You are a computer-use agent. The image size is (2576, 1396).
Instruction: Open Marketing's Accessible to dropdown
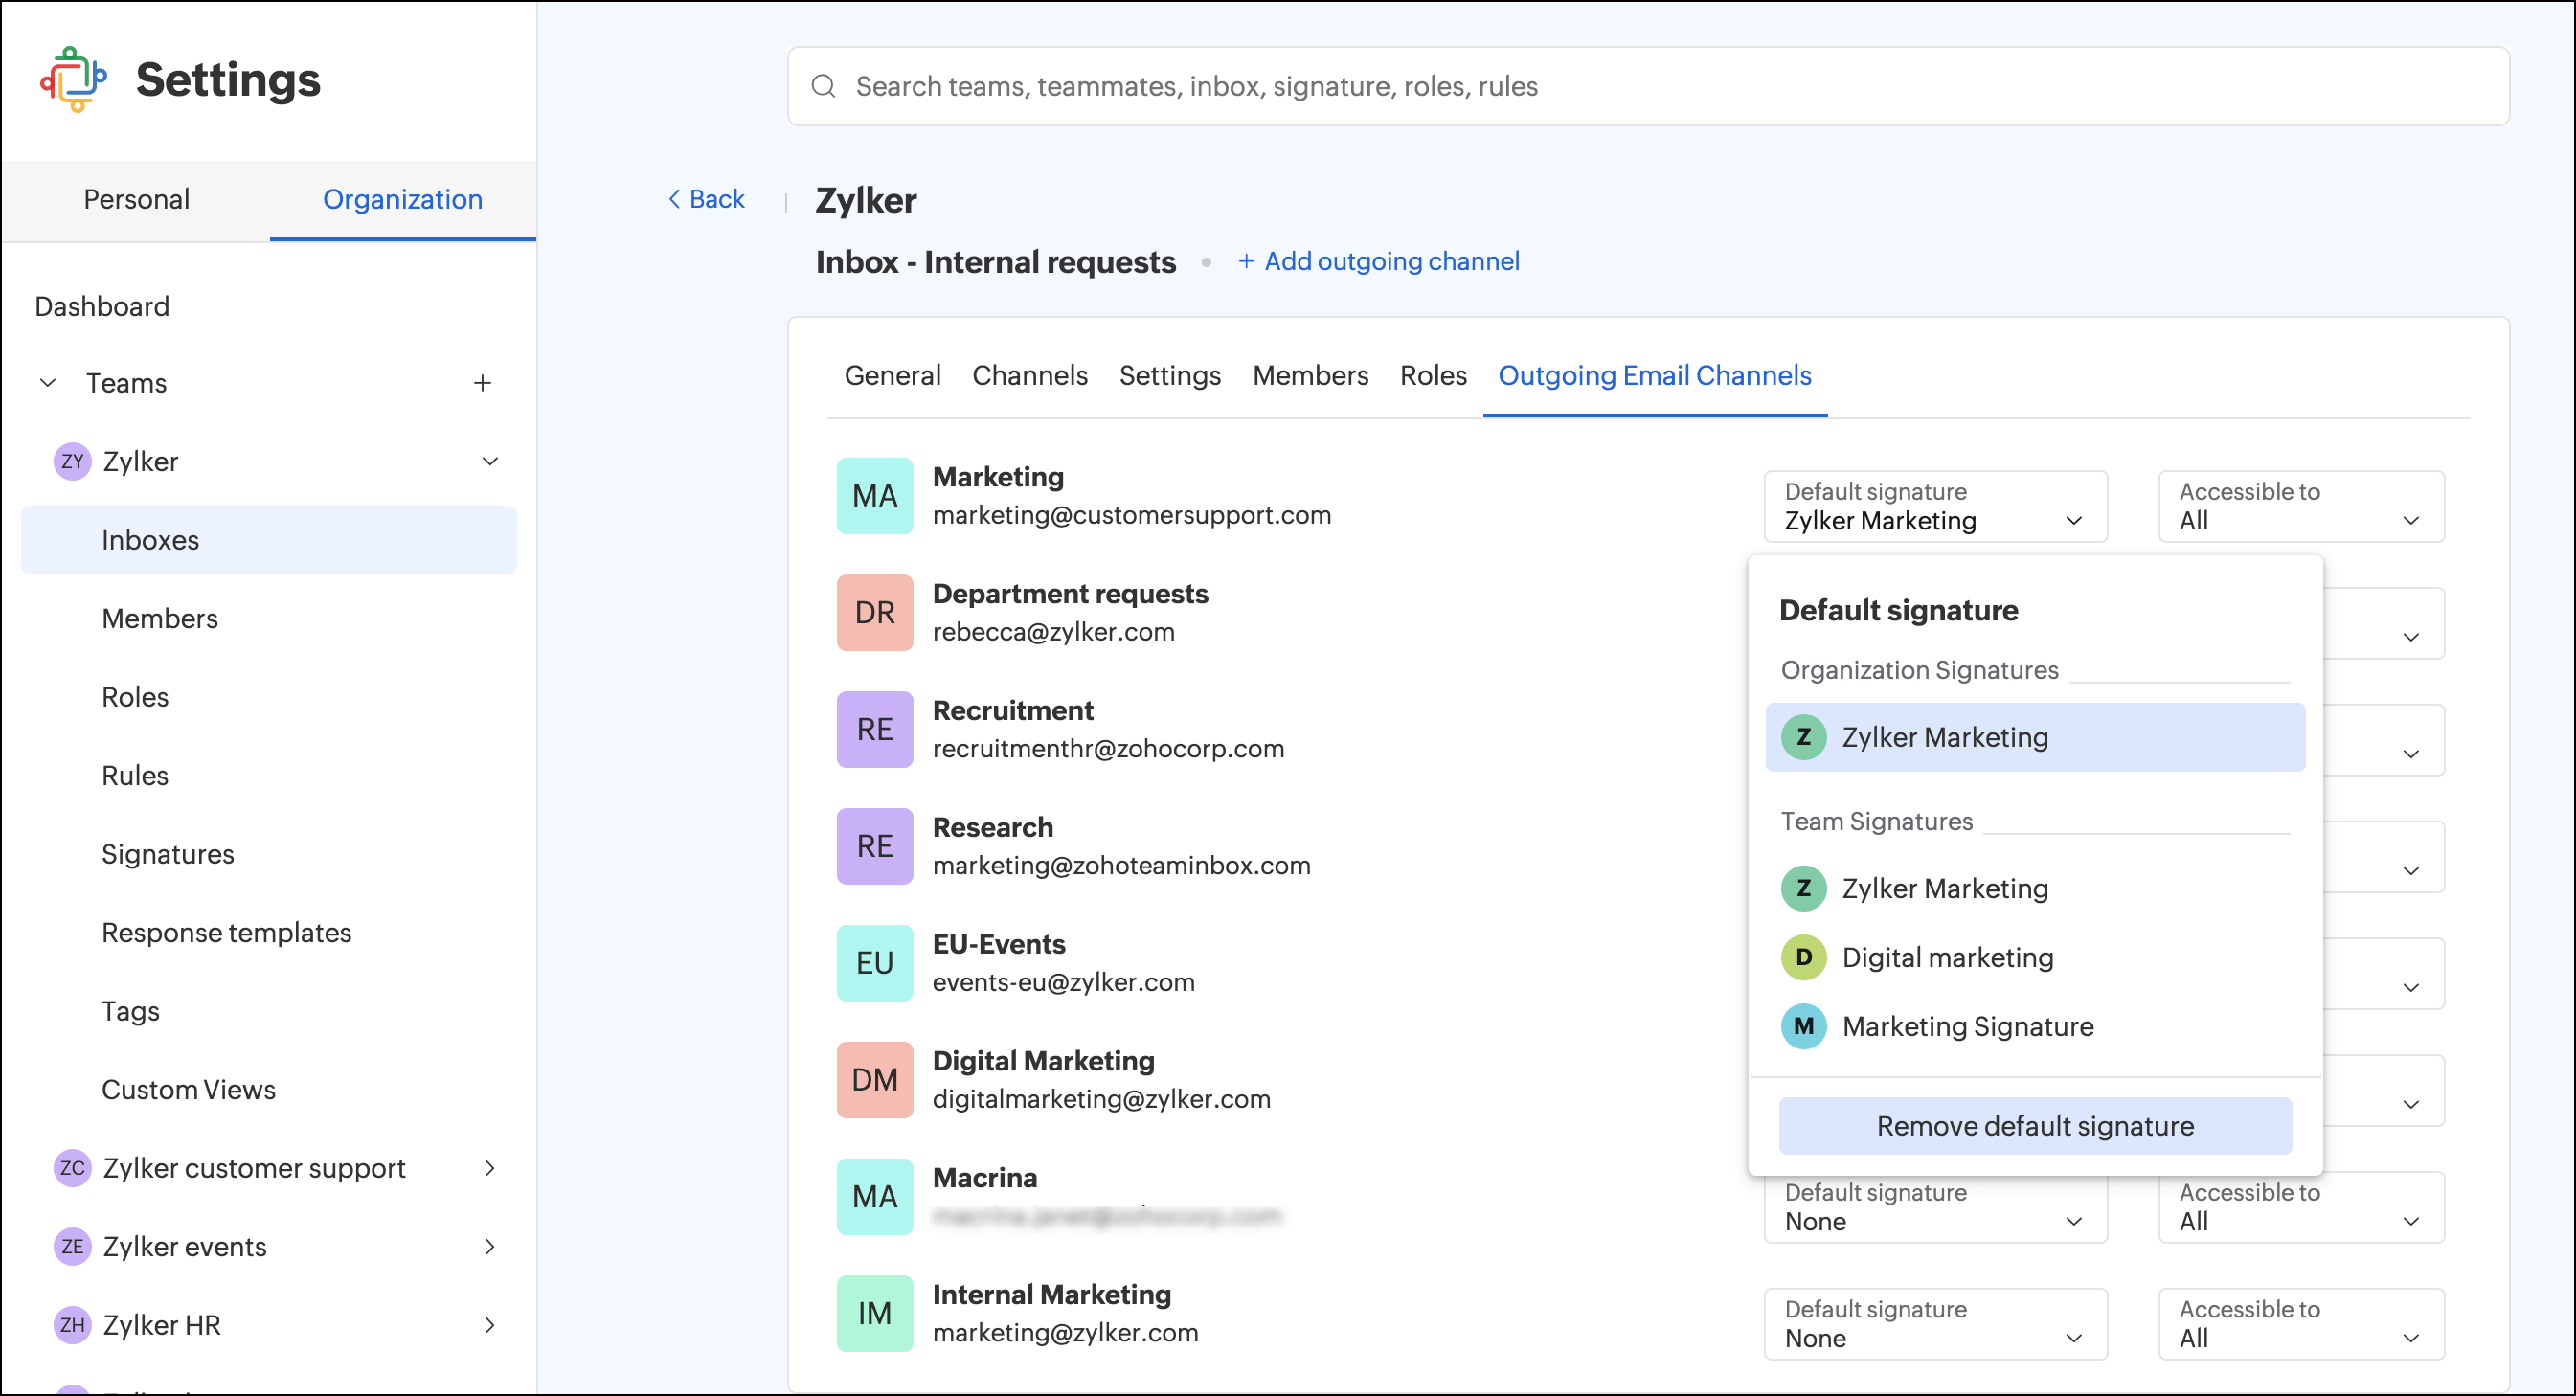tap(2302, 507)
